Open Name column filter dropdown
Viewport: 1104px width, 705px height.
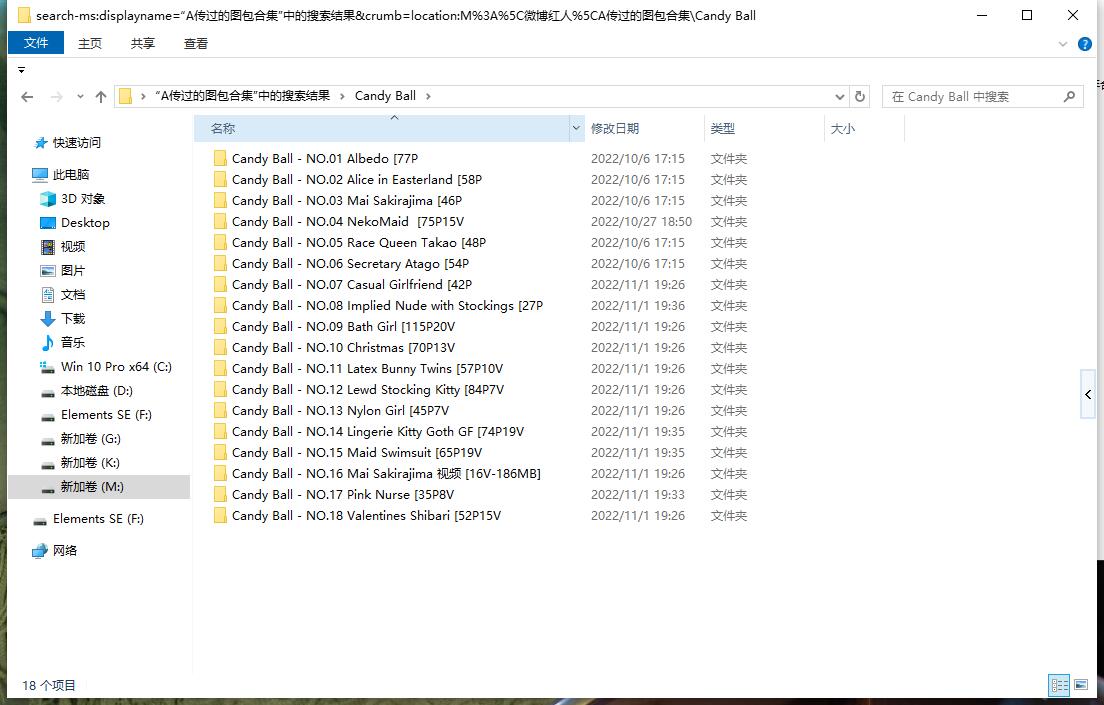click(x=576, y=128)
